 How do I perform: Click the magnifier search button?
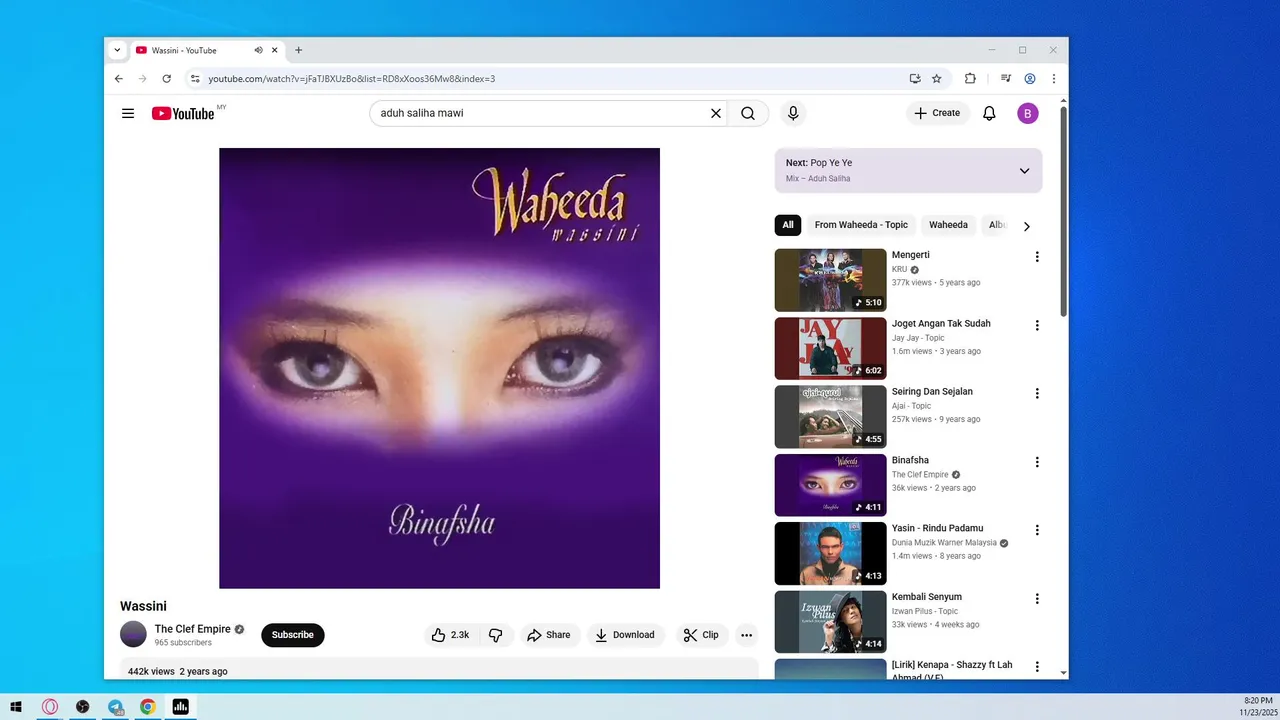tap(748, 113)
